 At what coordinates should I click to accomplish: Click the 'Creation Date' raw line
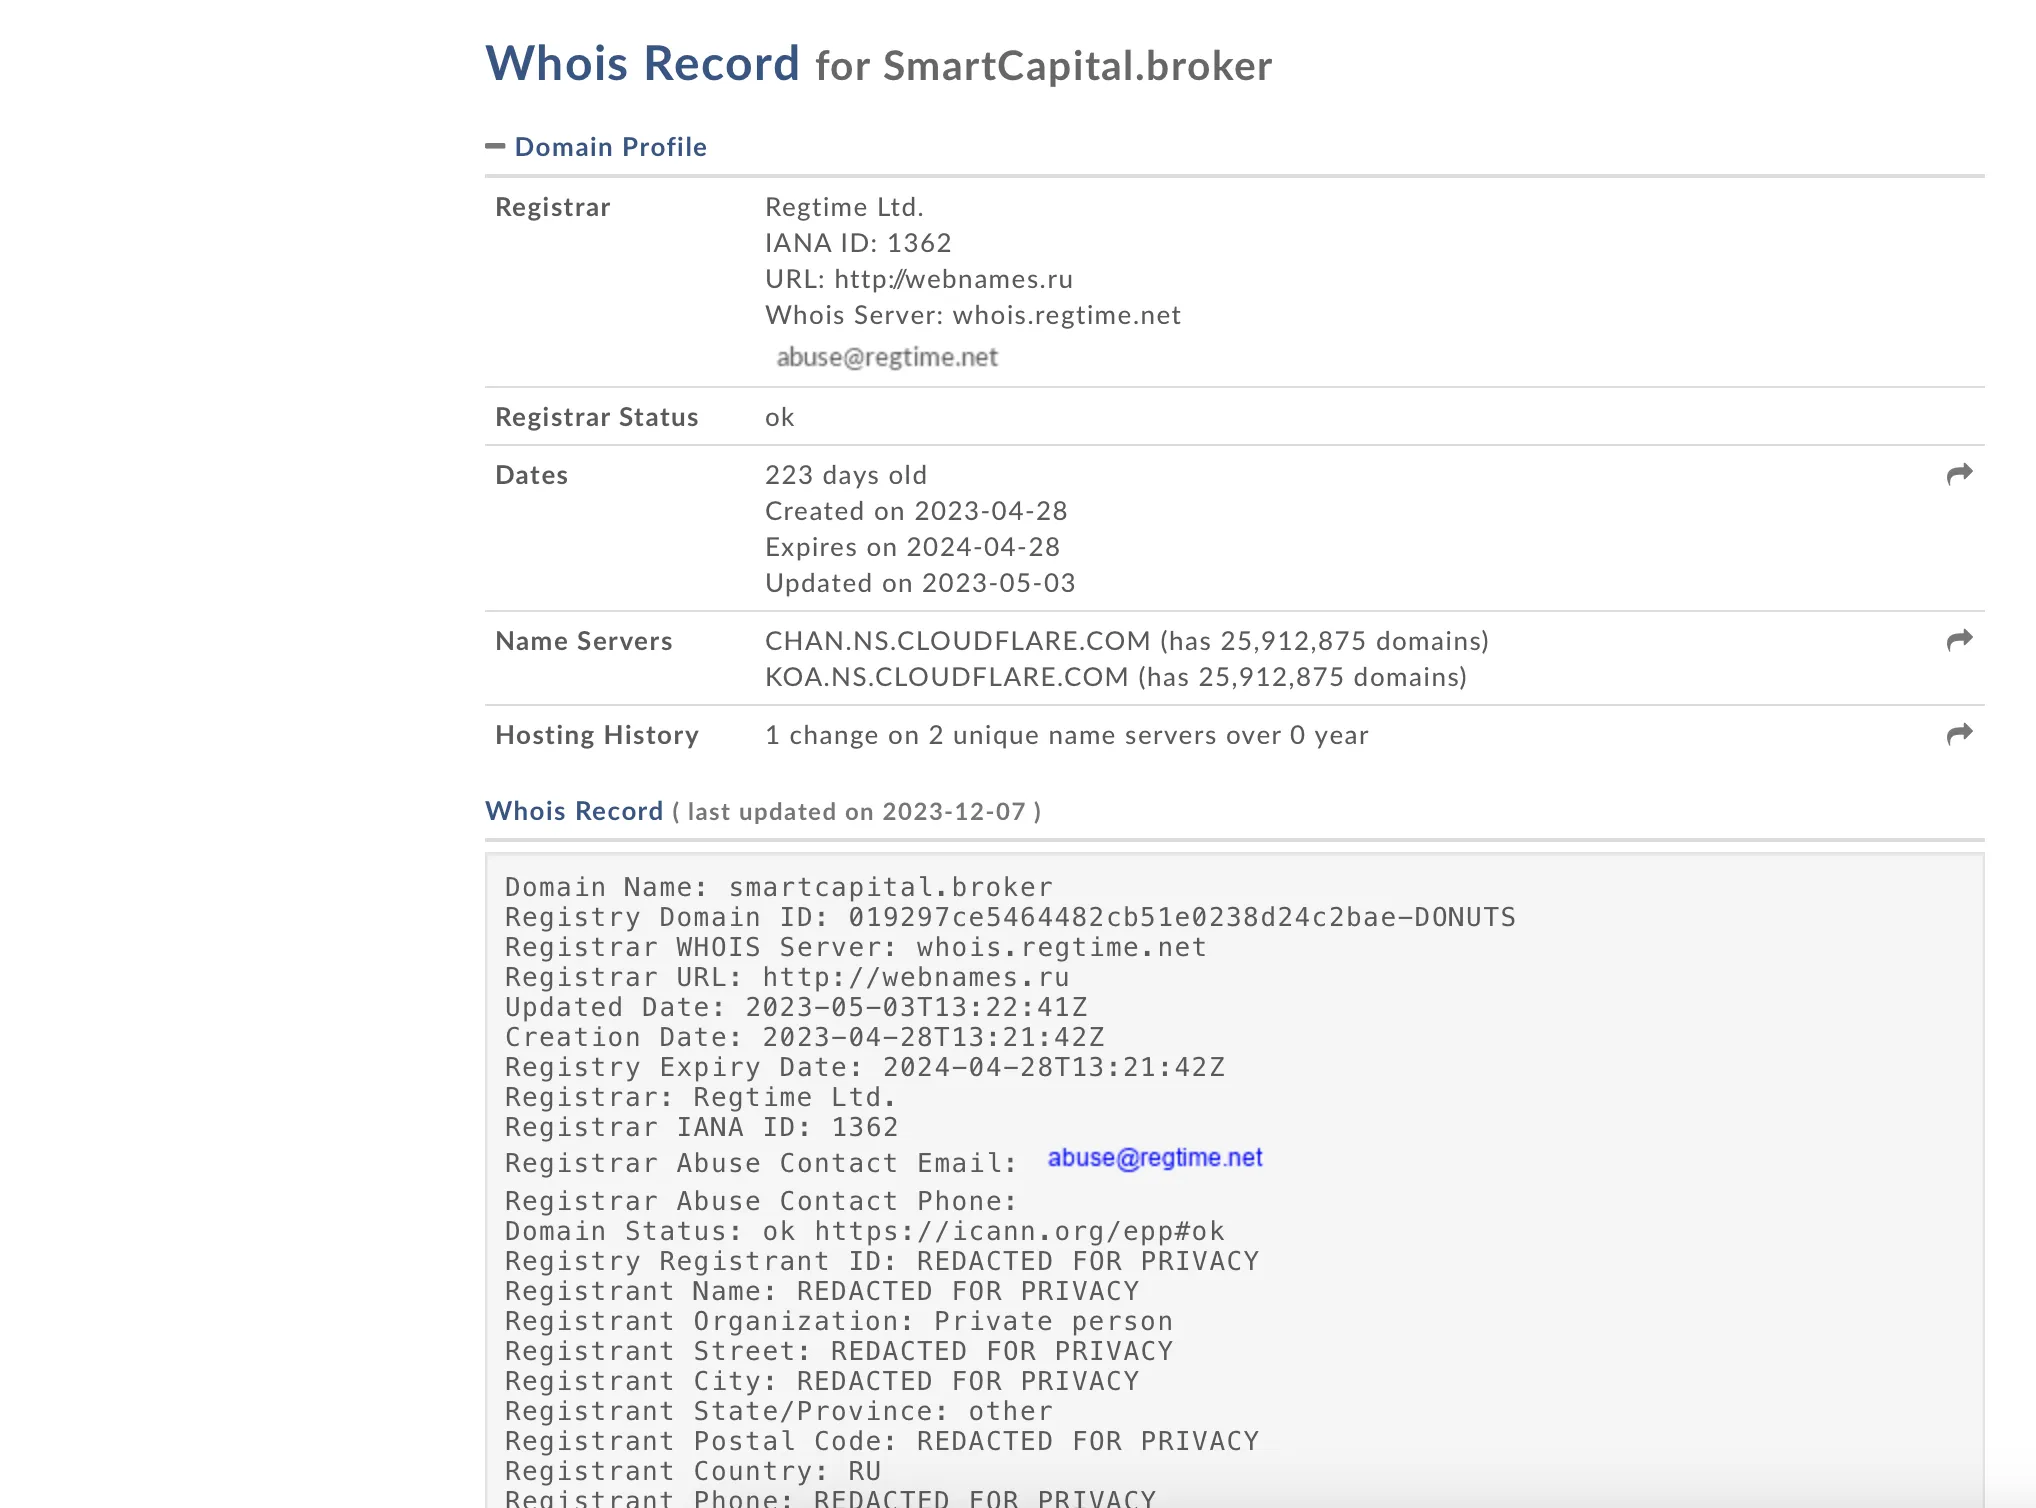pyautogui.click(x=804, y=1038)
